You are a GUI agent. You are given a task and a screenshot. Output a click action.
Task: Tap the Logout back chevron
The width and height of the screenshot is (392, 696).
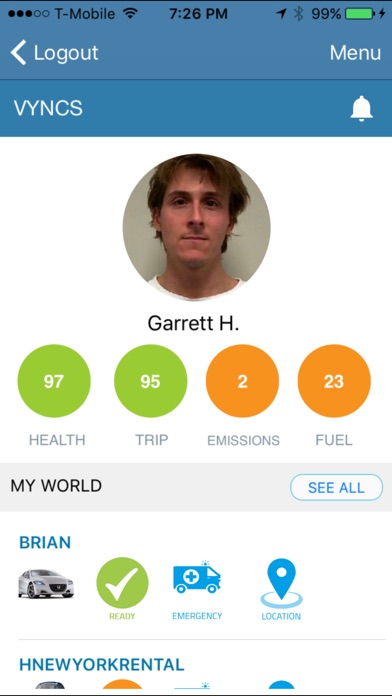[x=19, y=52]
